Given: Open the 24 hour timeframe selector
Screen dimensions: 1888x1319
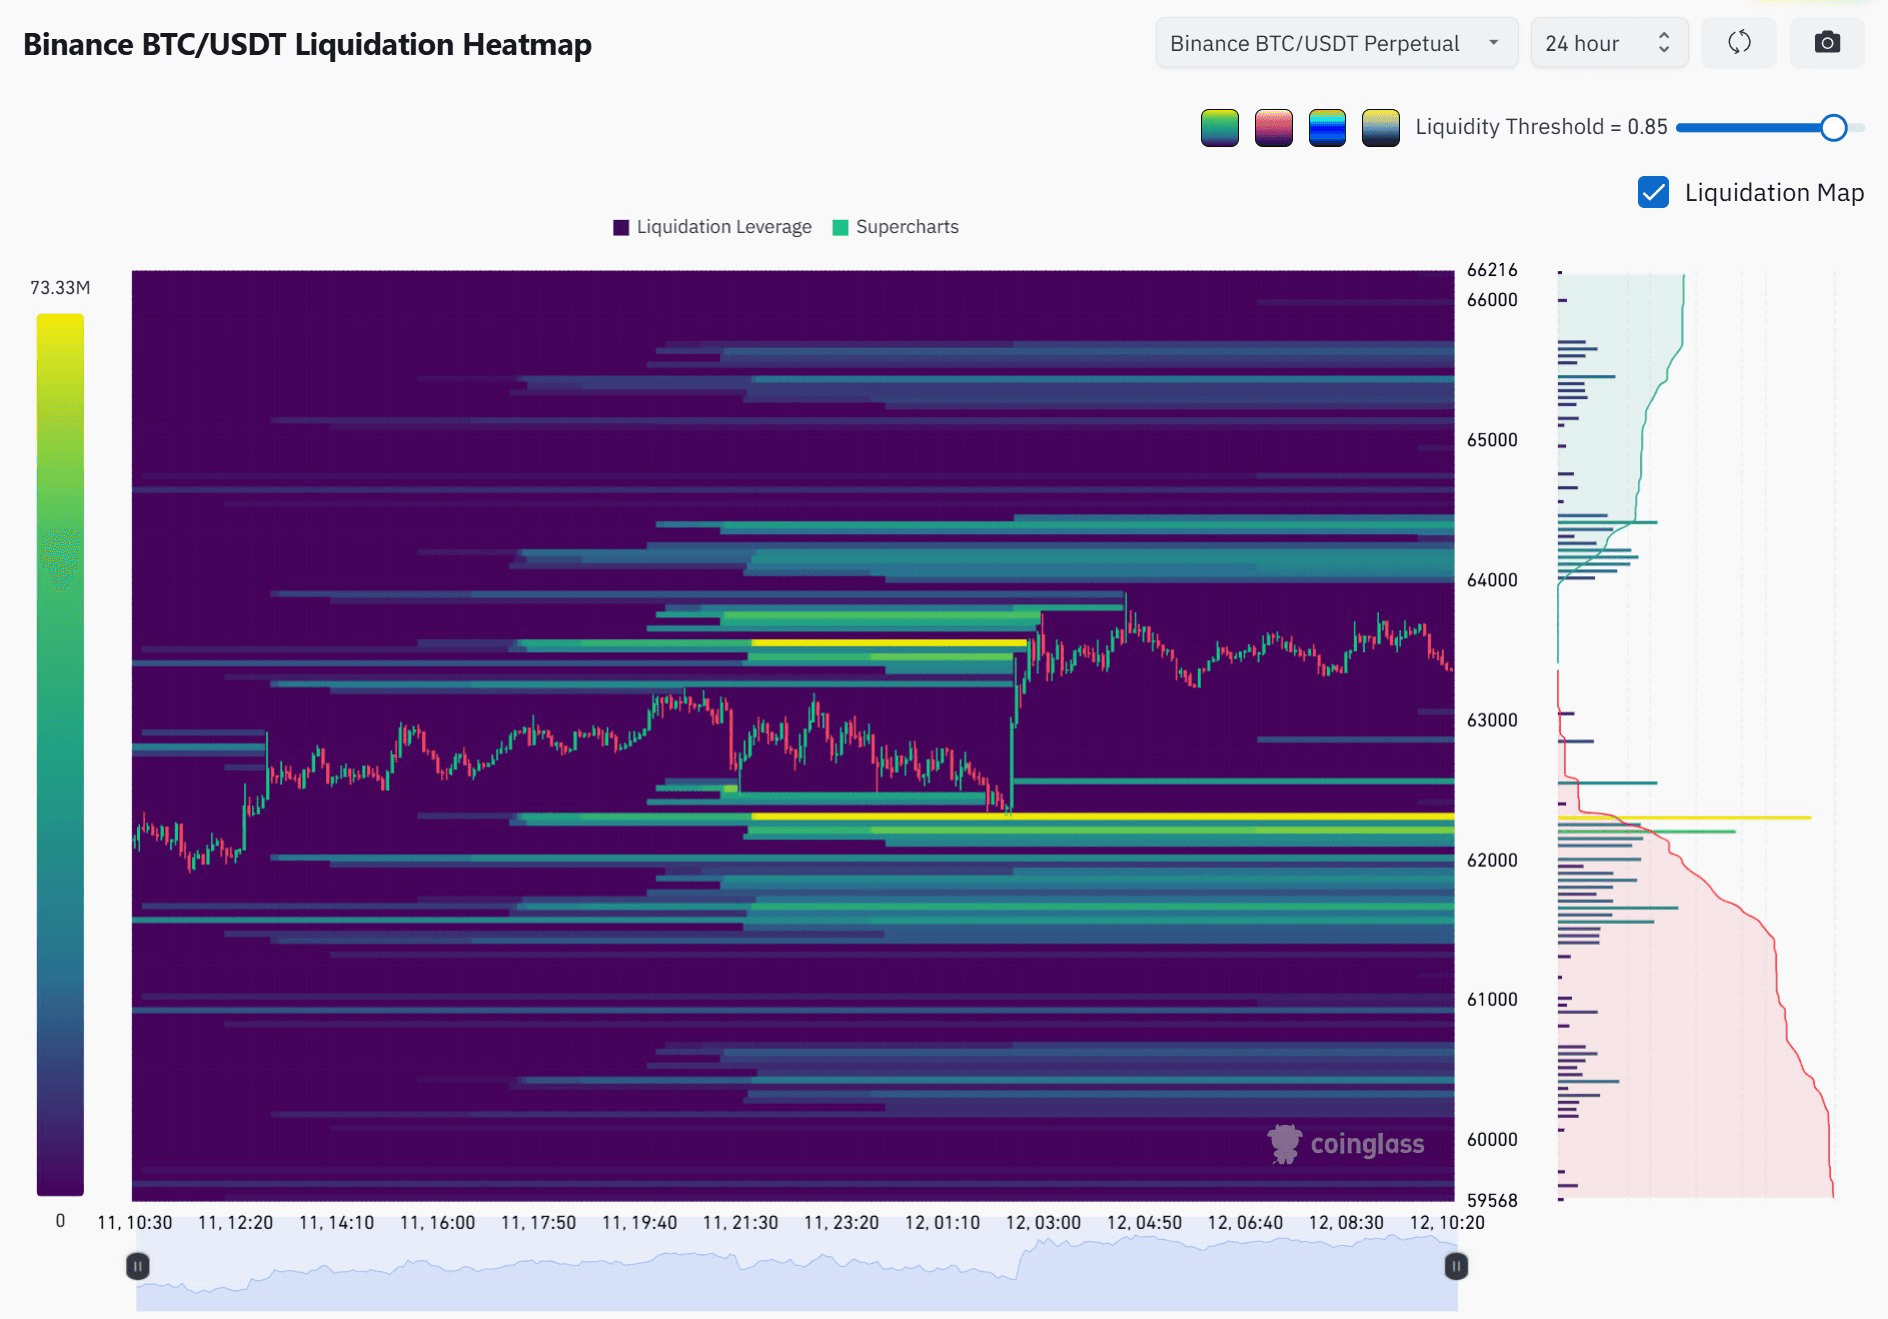Looking at the screenshot, I should [x=1609, y=43].
